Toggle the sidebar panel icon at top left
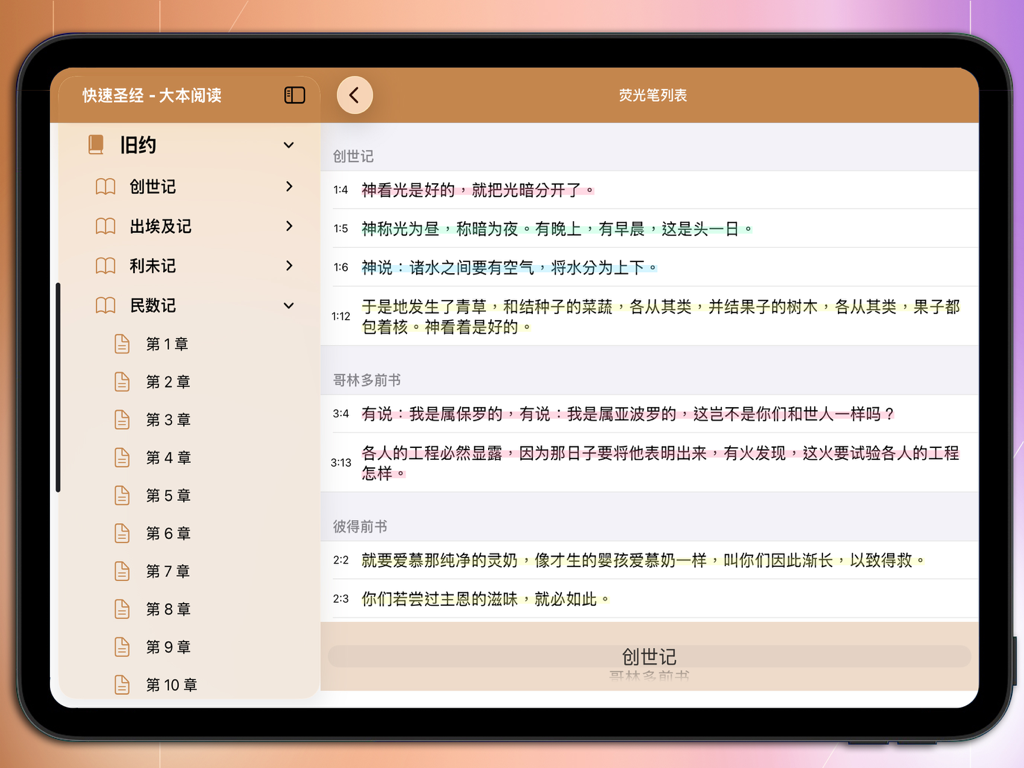 pyautogui.click(x=294, y=94)
